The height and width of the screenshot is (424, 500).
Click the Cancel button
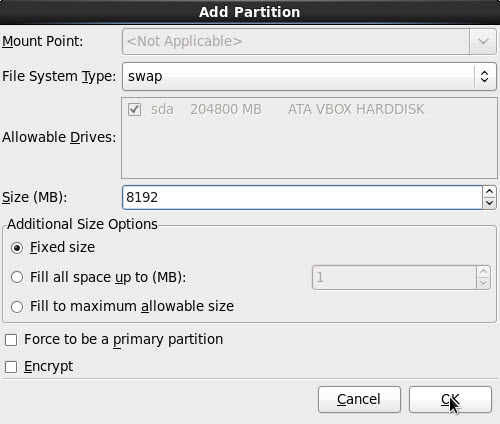(359, 399)
